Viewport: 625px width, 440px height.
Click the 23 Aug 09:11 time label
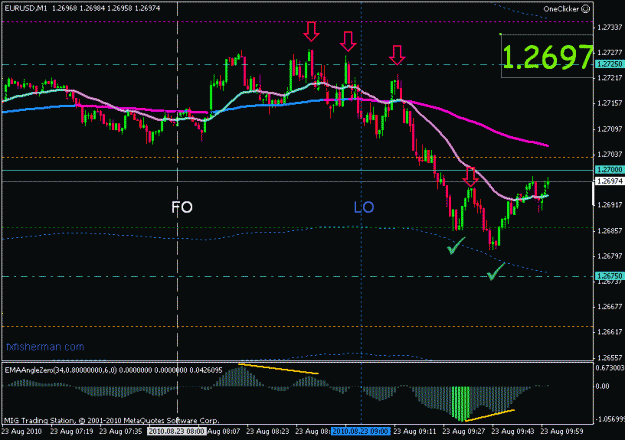click(415, 431)
